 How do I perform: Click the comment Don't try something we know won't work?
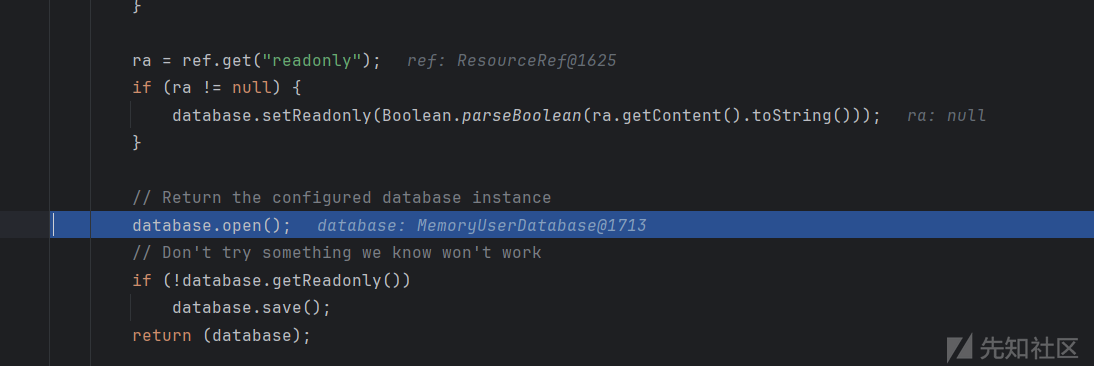337,252
